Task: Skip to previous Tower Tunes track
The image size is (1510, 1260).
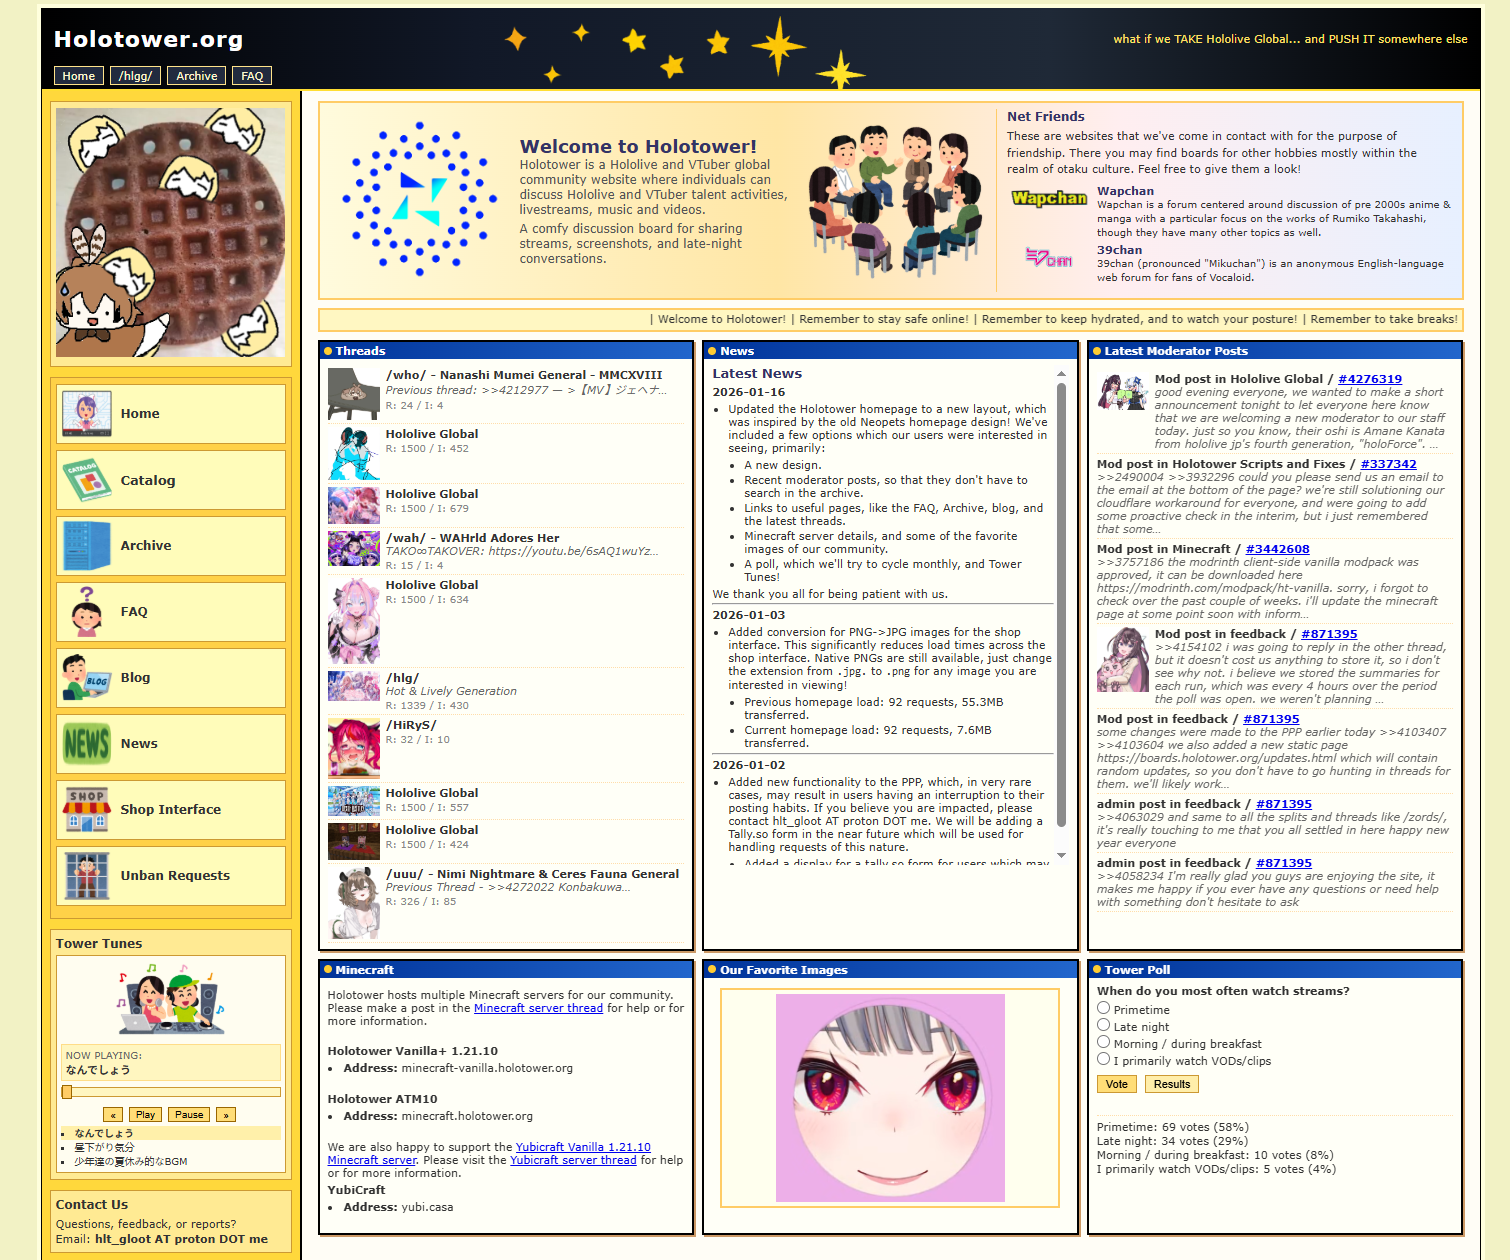Action: [x=113, y=1115]
